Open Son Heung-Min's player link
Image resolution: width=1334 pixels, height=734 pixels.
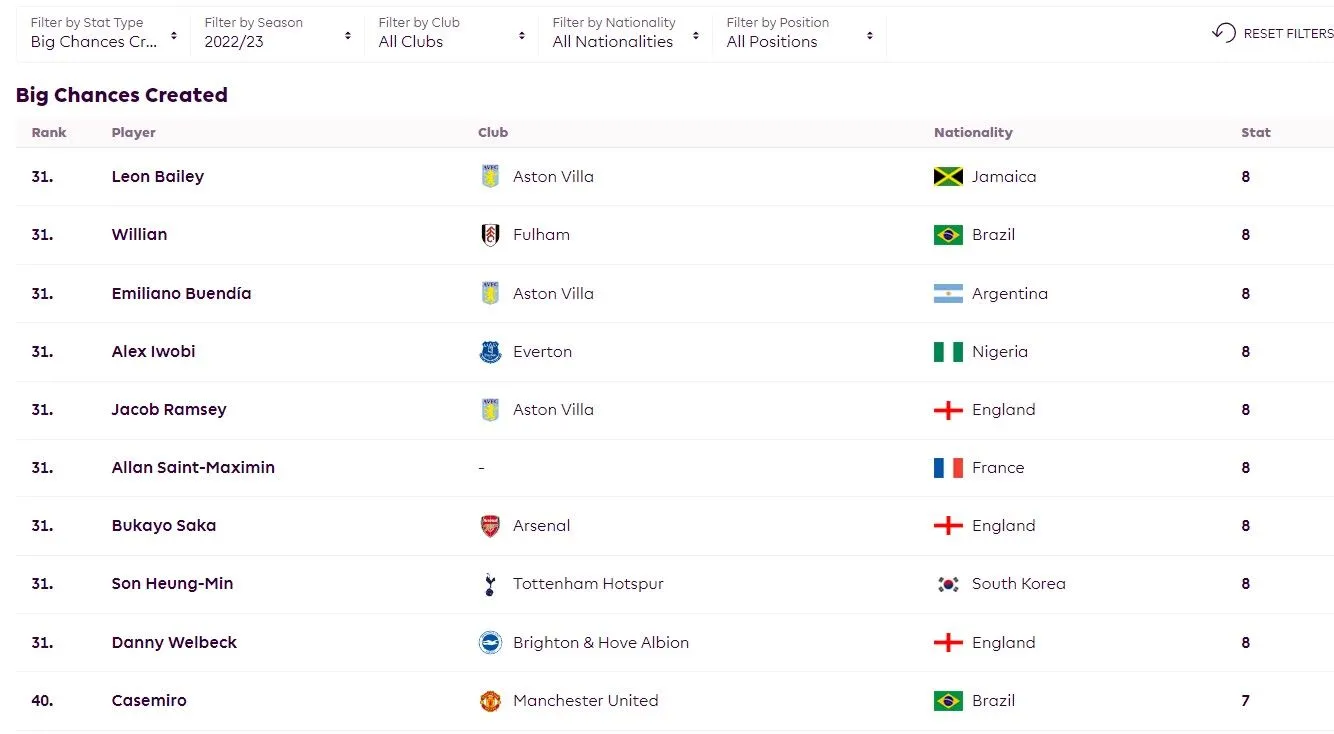pos(172,584)
